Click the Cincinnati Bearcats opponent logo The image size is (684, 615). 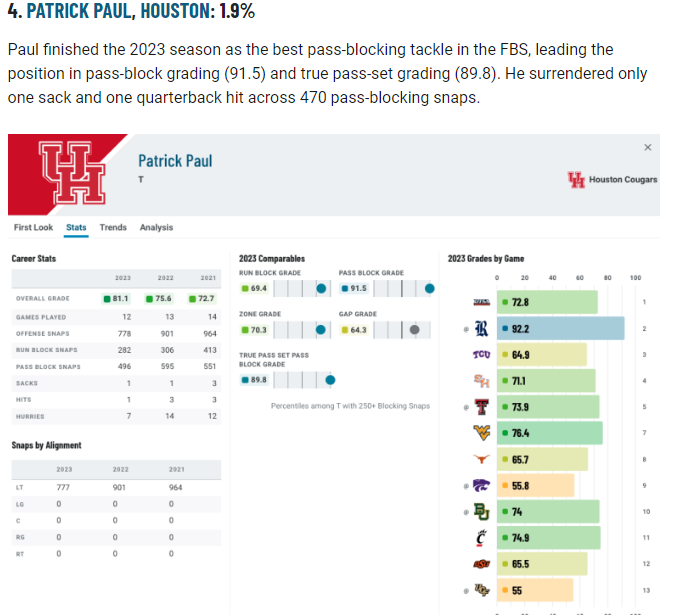[481, 537]
